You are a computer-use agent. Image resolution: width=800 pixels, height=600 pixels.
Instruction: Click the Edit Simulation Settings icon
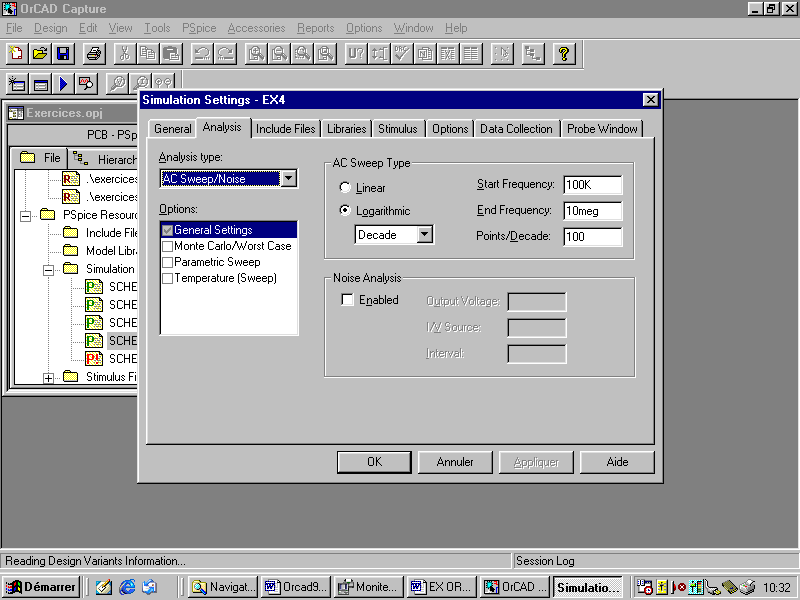pyautogui.click(x=40, y=84)
